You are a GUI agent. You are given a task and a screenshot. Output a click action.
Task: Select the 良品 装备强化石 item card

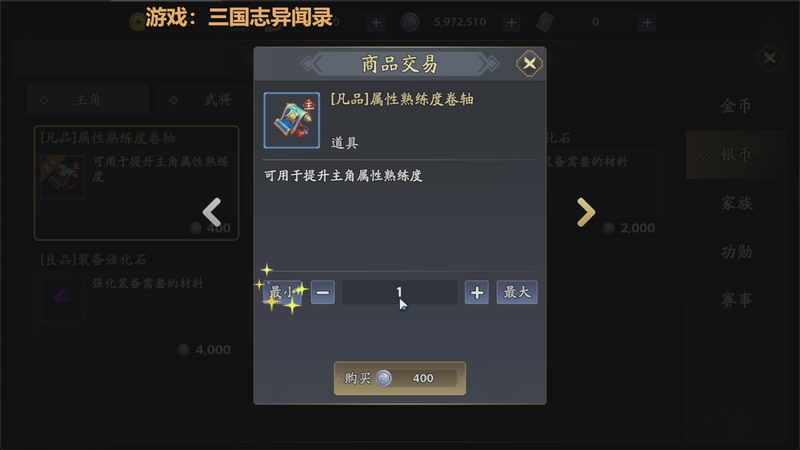tap(136, 304)
